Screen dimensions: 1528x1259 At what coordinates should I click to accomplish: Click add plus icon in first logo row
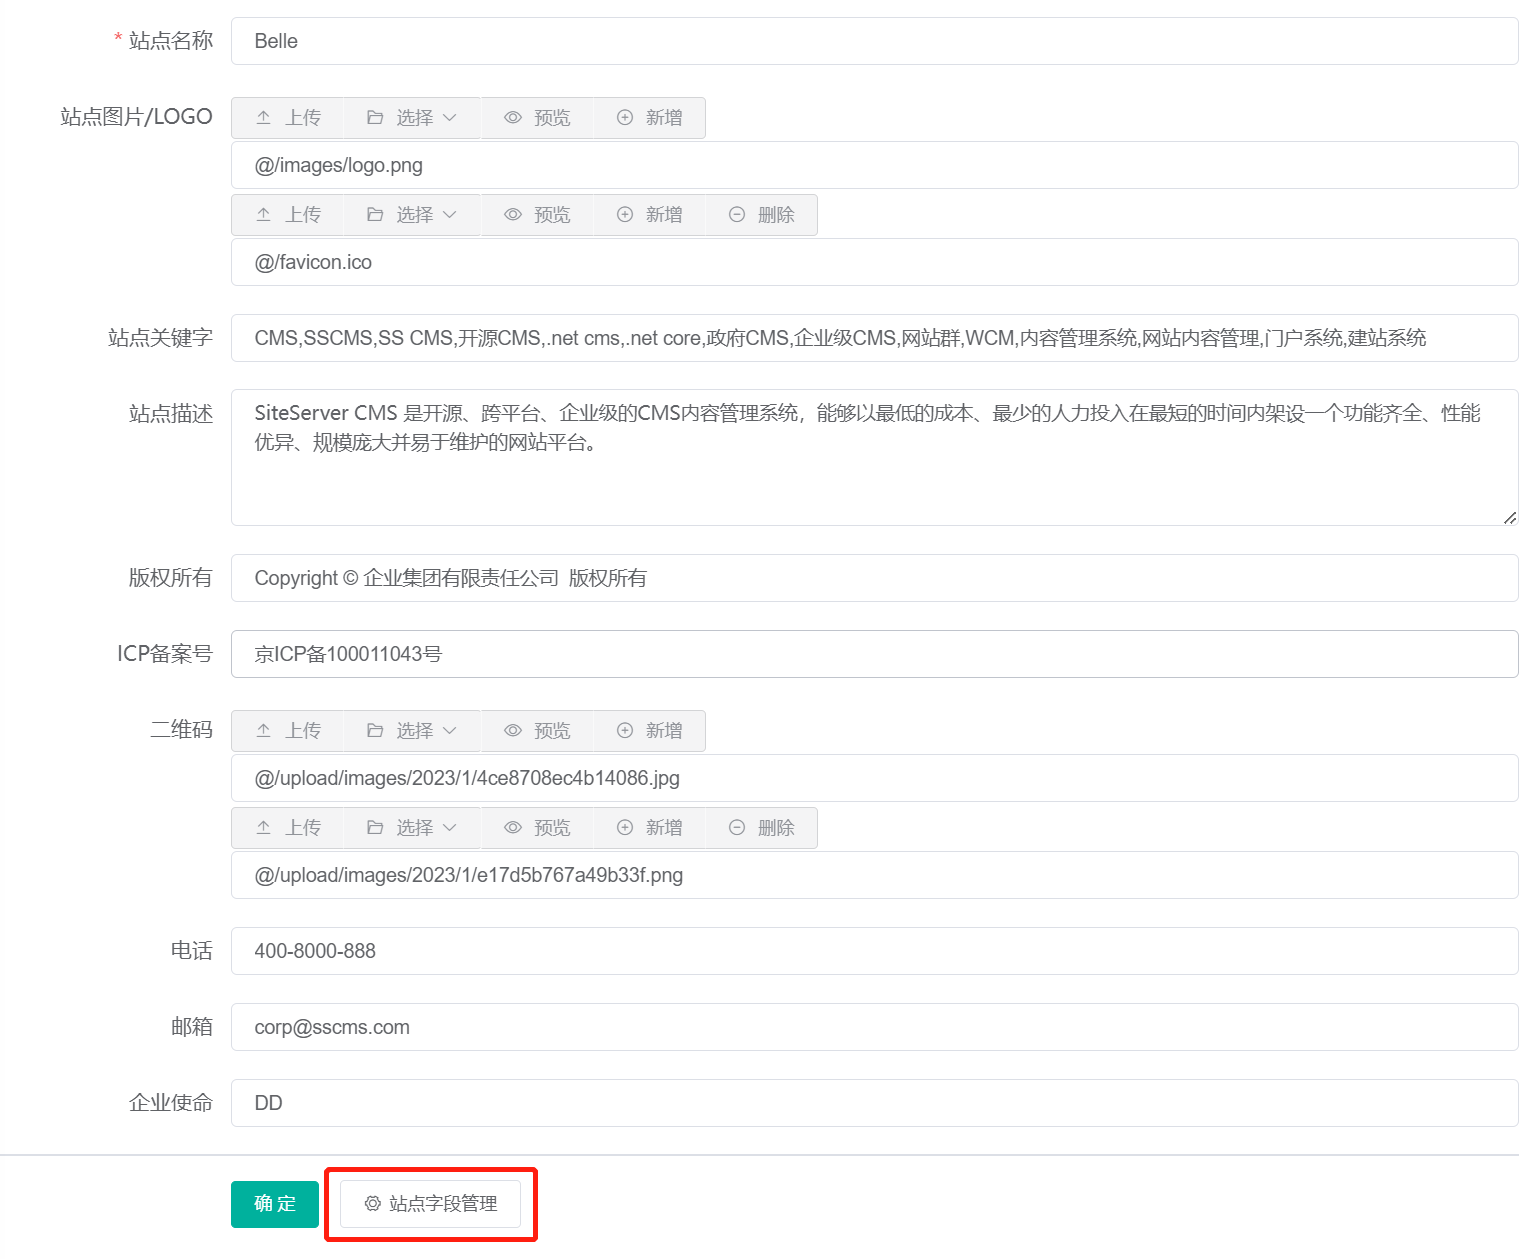[x=625, y=118]
